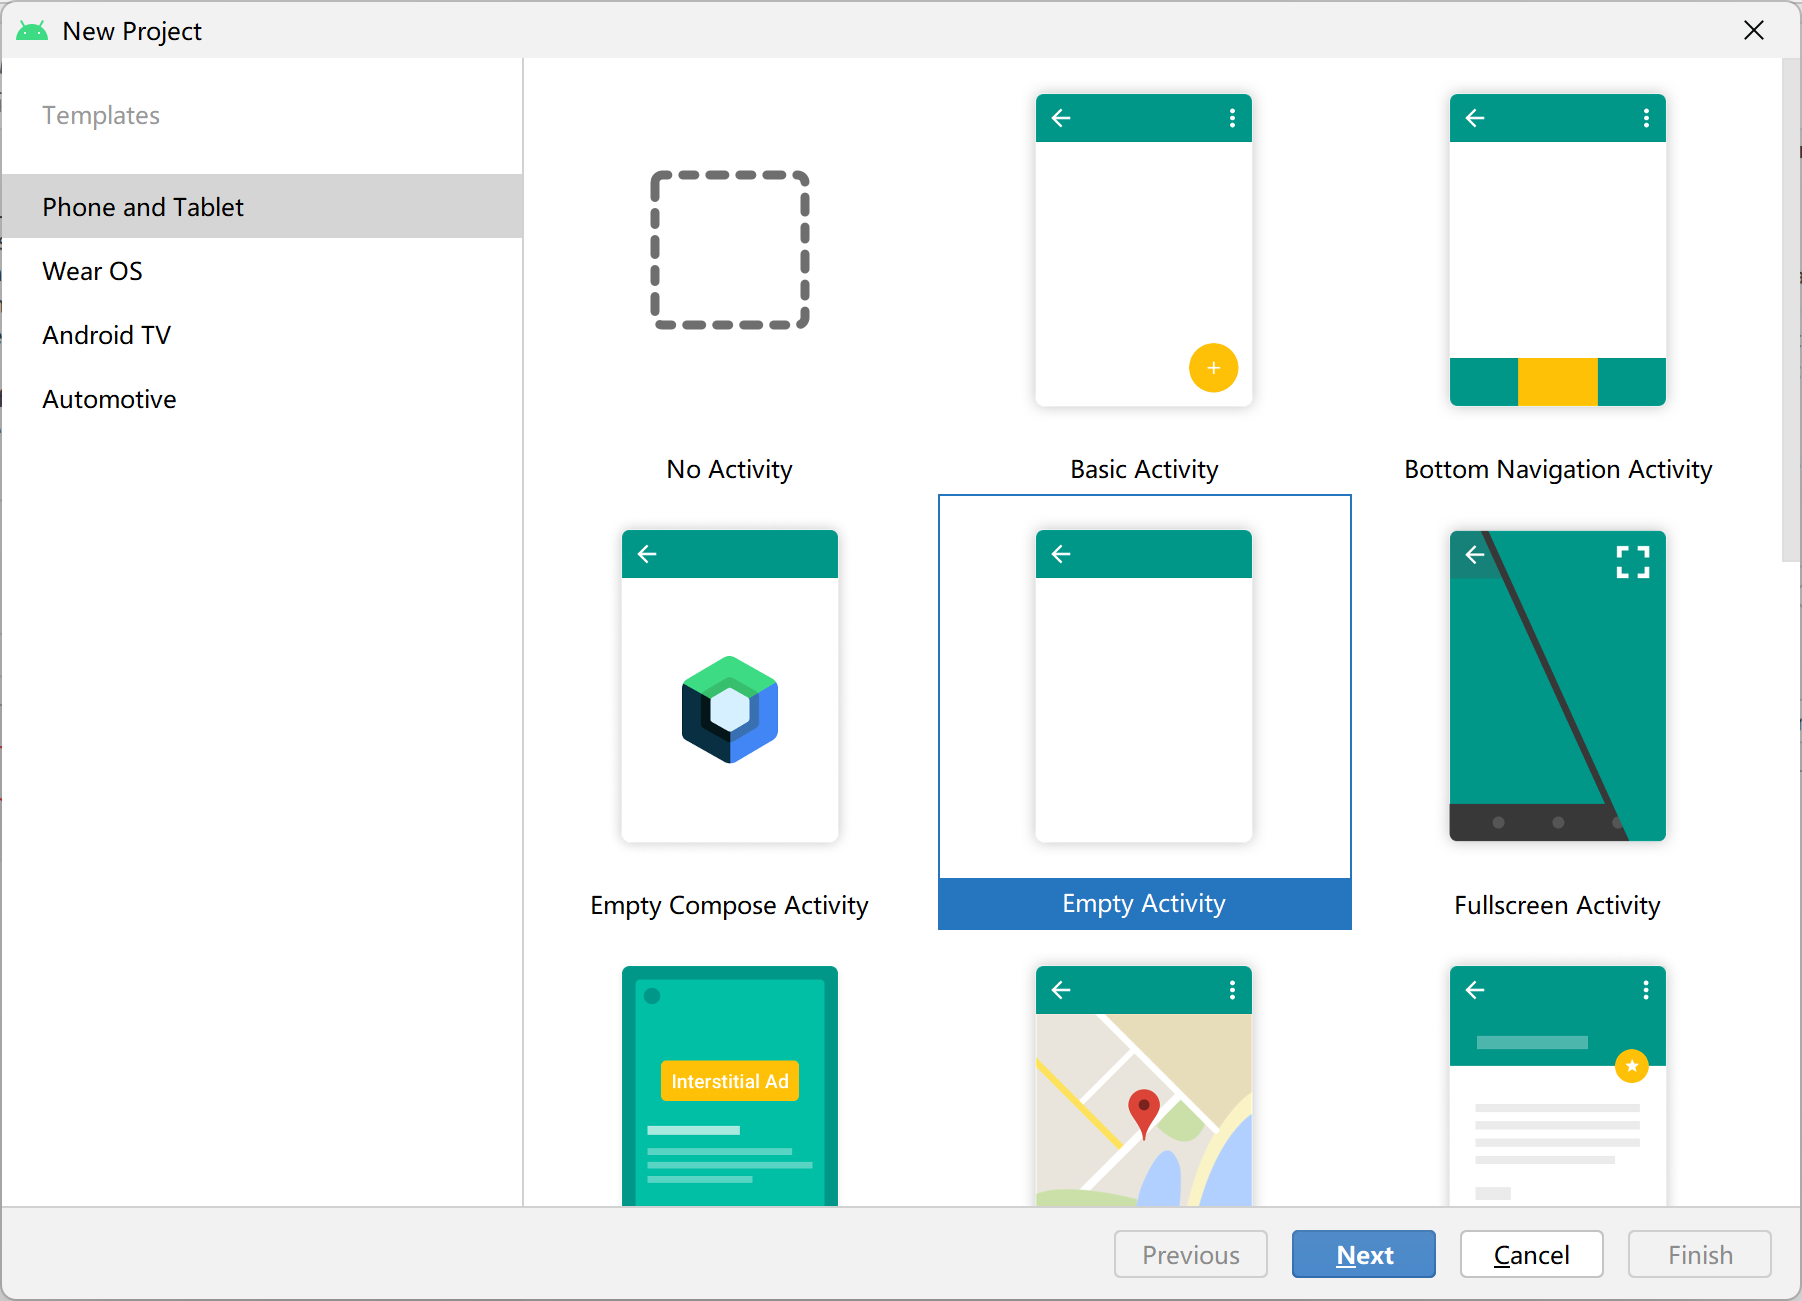The image size is (1802, 1301).
Task: Pick the Bottom Navigation Activity template preview
Action: (x=1558, y=250)
